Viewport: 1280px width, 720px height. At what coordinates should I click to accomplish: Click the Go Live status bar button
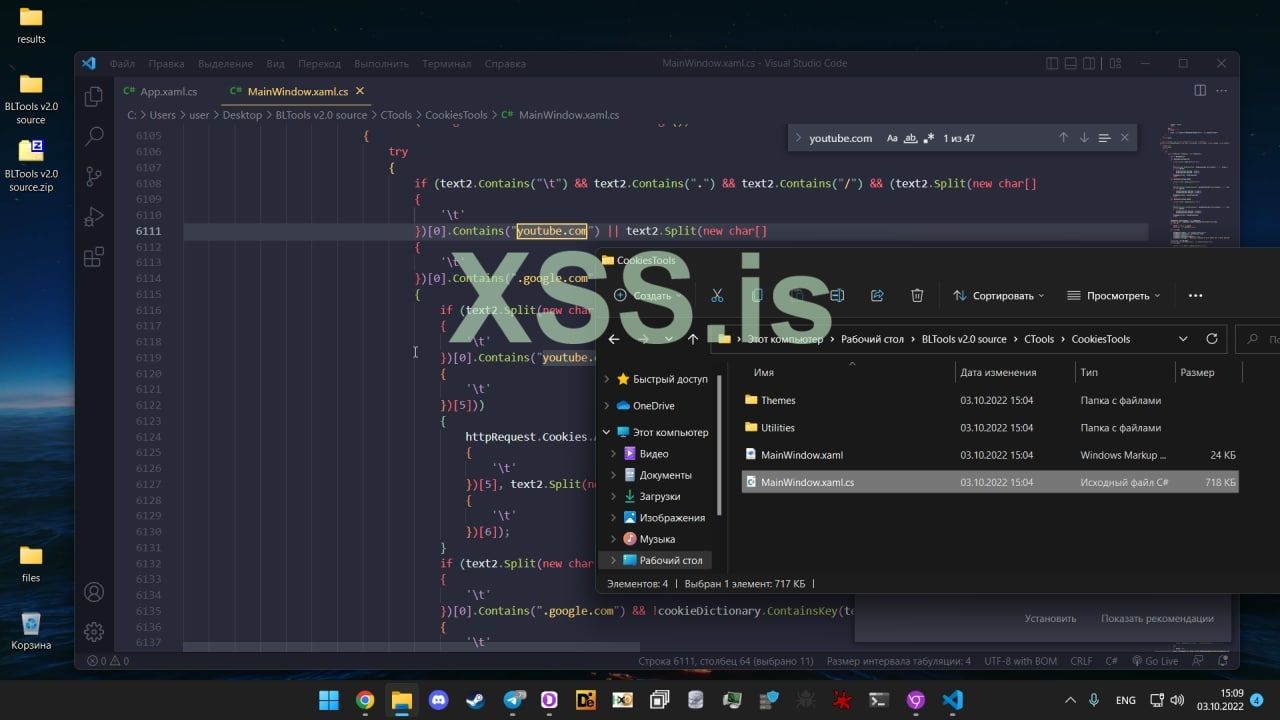(x=1155, y=661)
